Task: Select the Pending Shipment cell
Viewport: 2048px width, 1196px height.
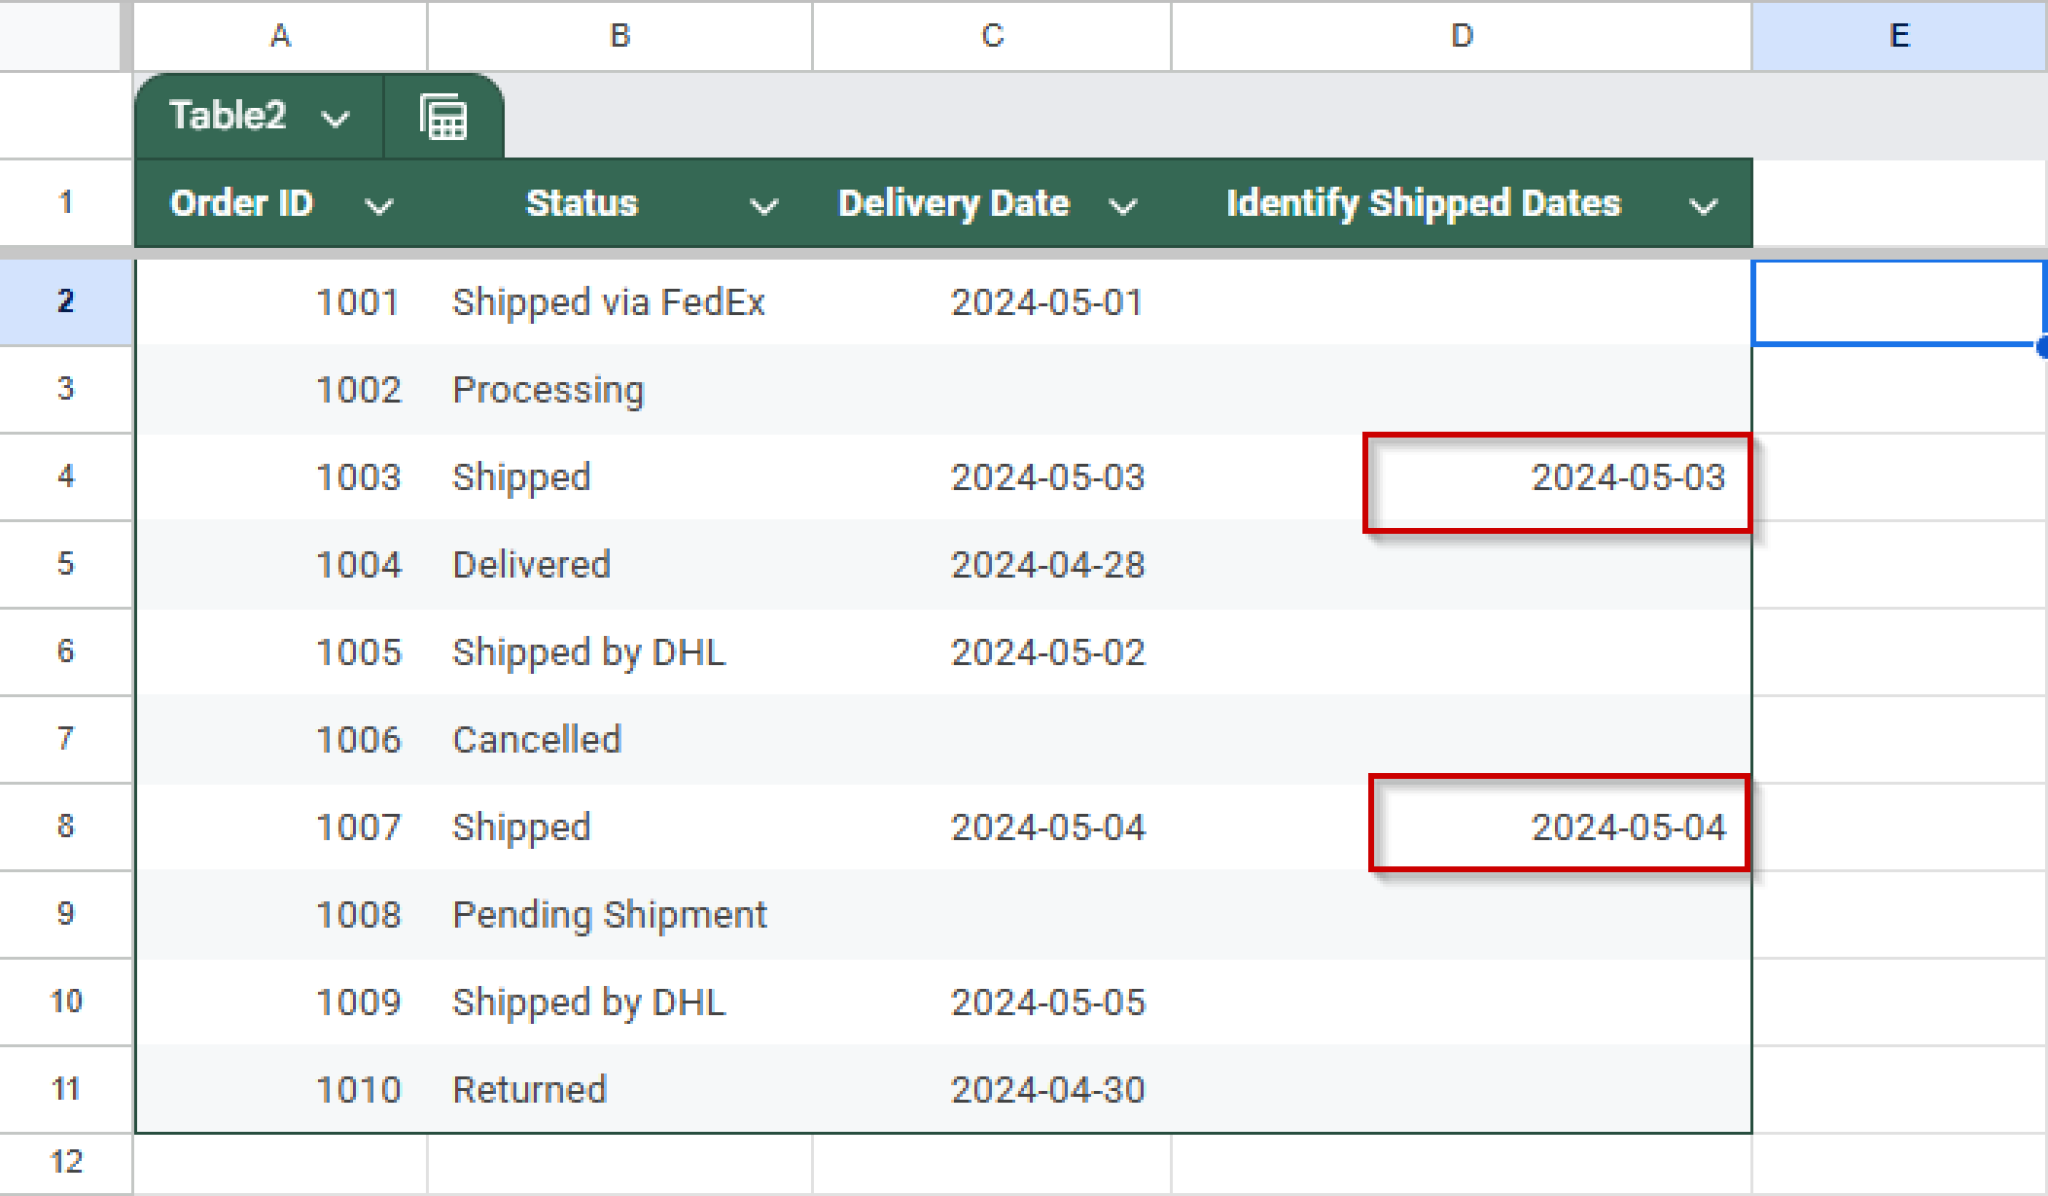Action: pos(609,913)
